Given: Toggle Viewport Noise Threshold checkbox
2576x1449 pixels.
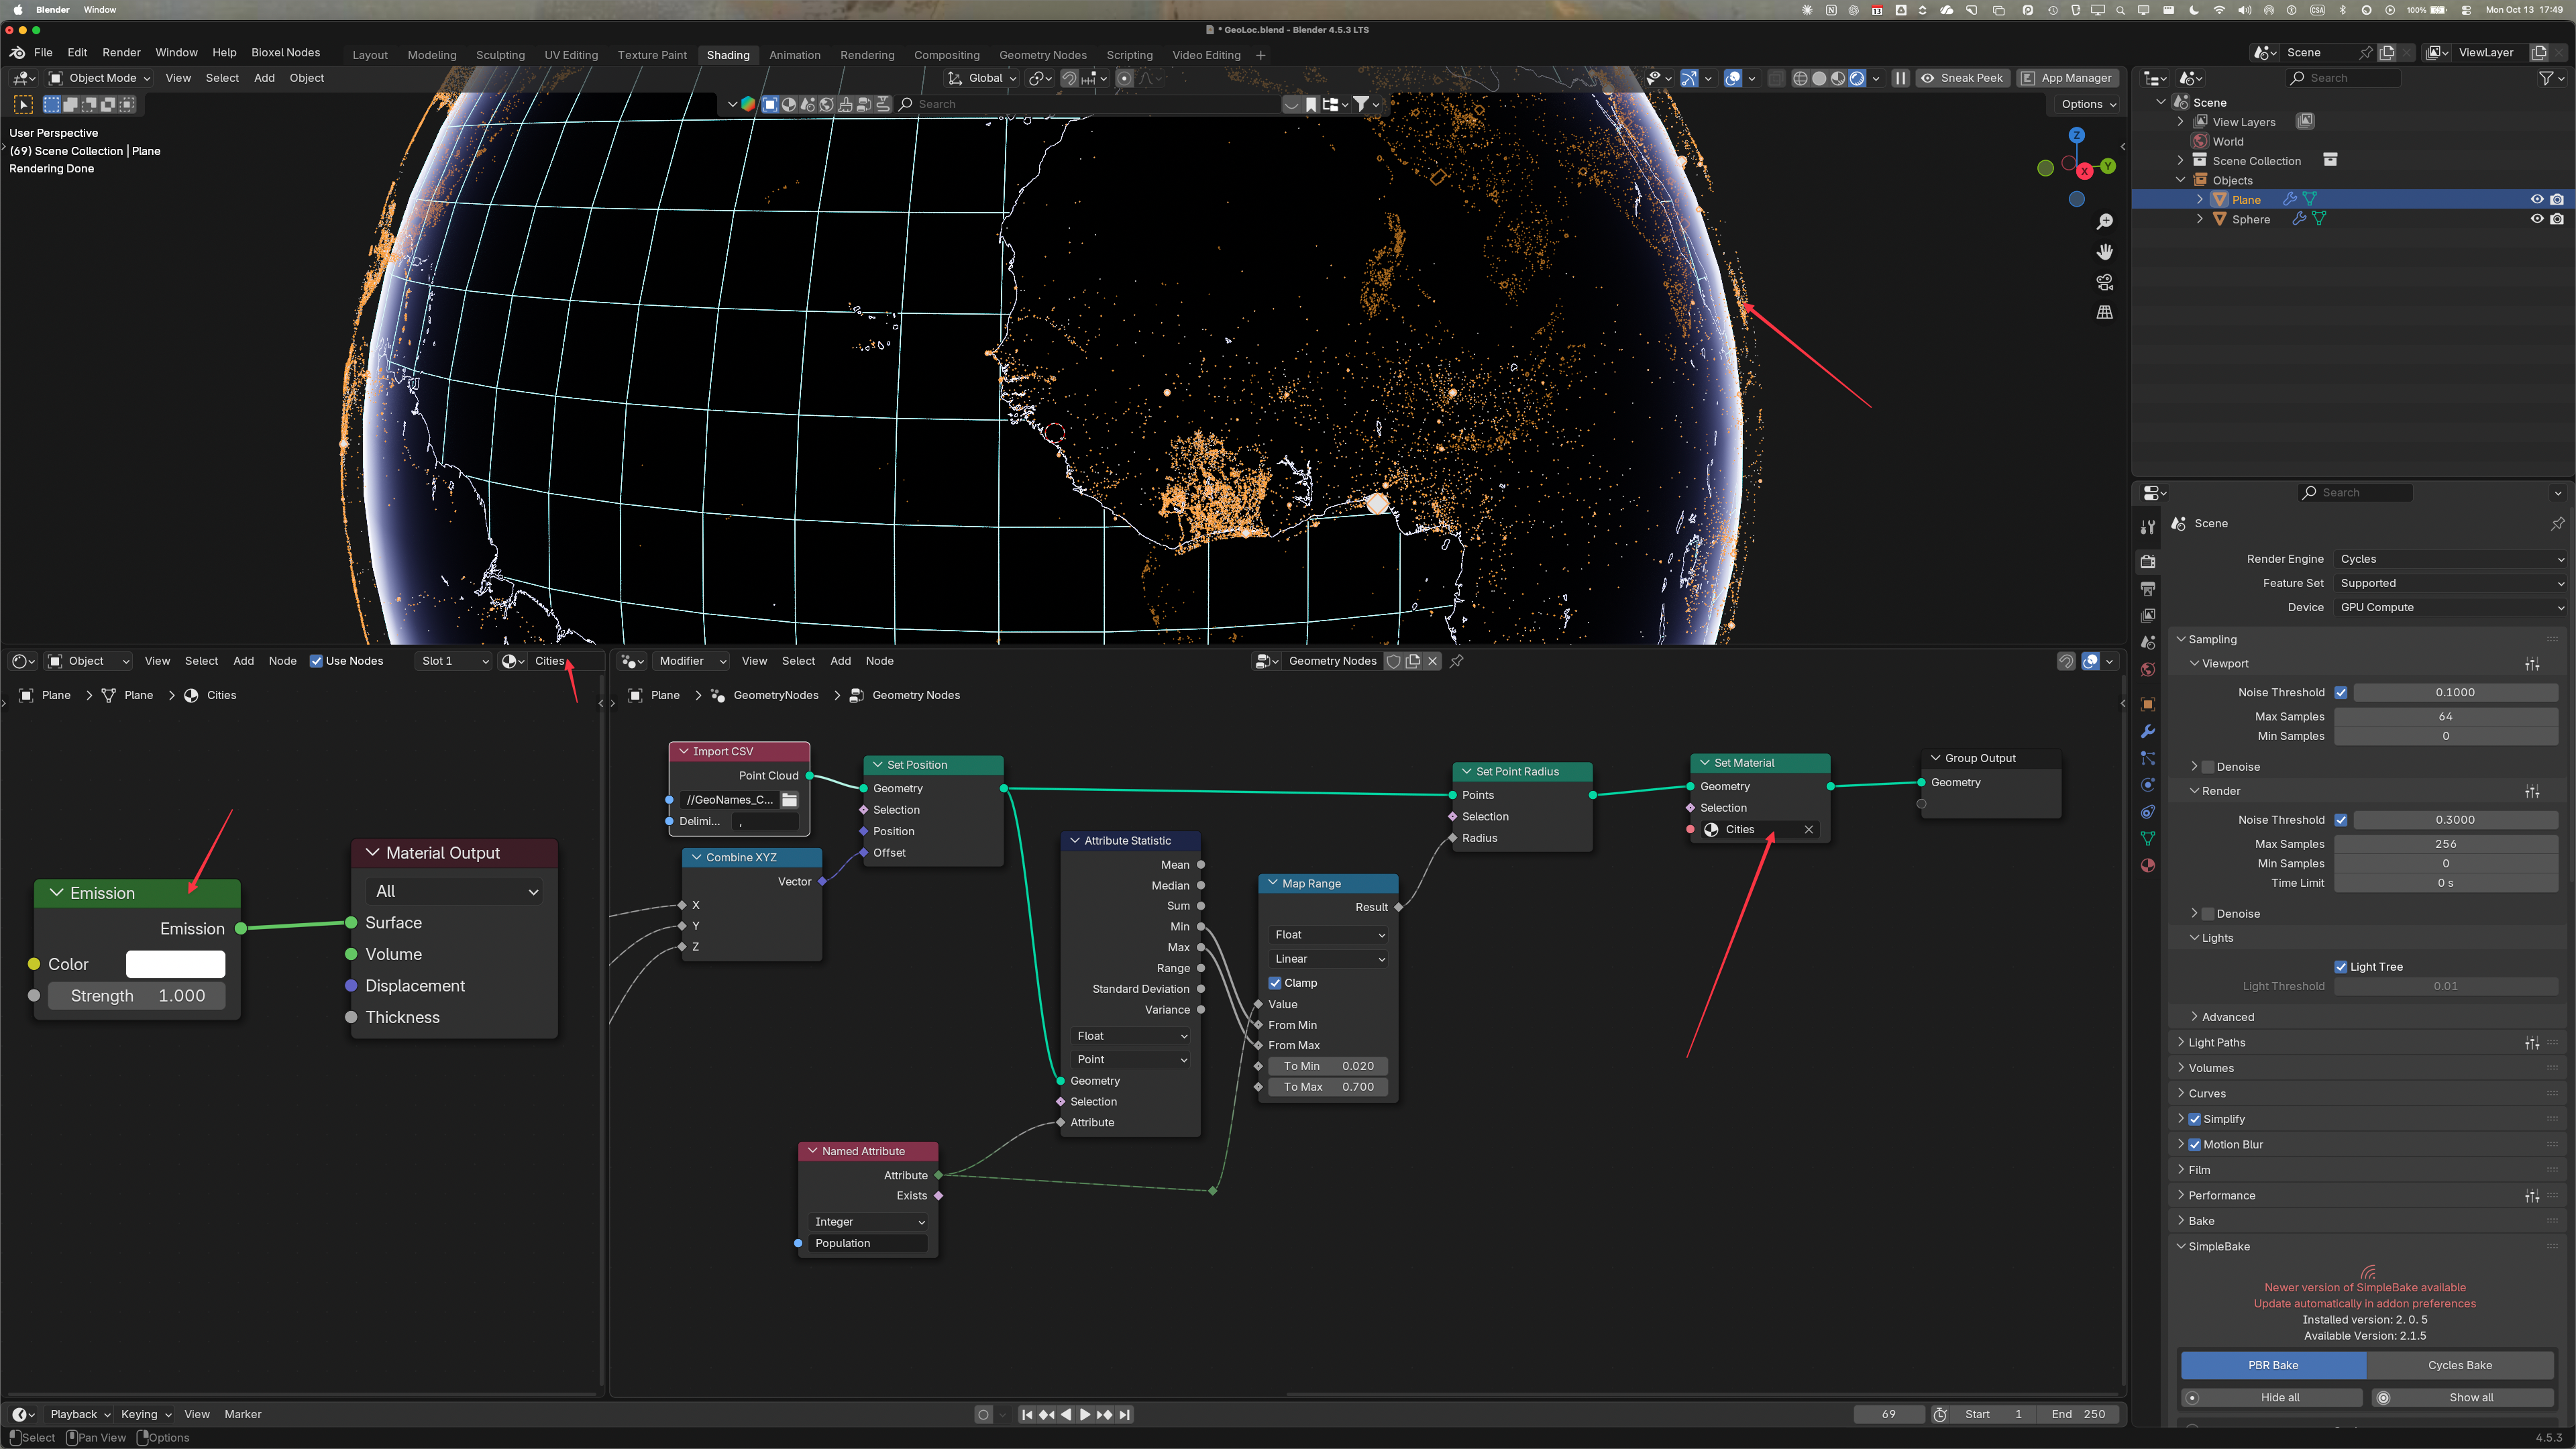Looking at the screenshot, I should coord(2341,692).
